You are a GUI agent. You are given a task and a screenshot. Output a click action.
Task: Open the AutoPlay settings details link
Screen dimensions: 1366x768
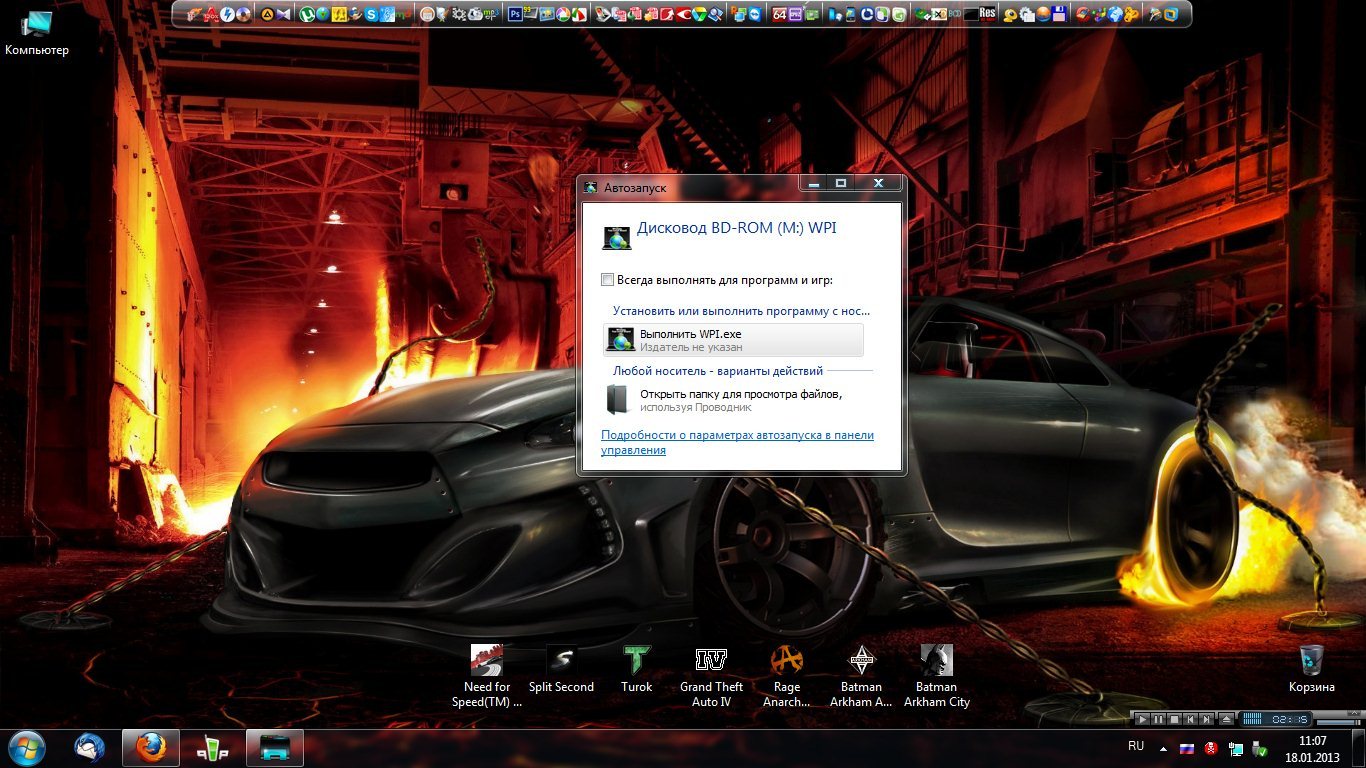pos(737,442)
